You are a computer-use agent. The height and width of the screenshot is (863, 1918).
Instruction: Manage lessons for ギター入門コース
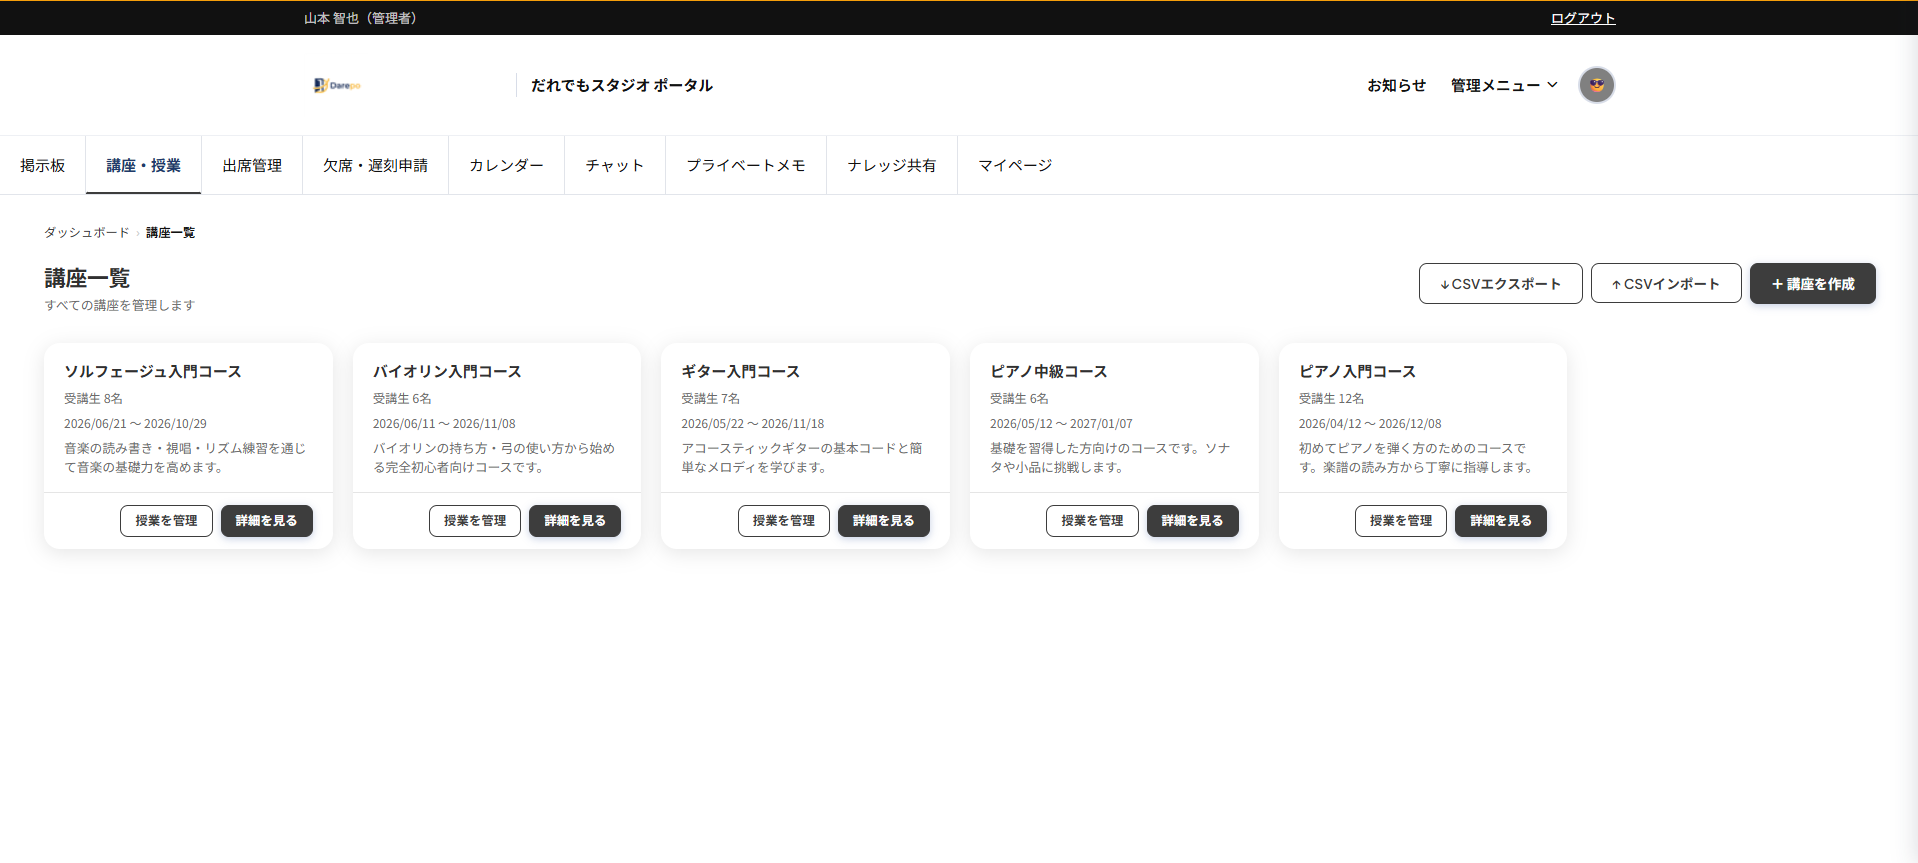point(784,521)
